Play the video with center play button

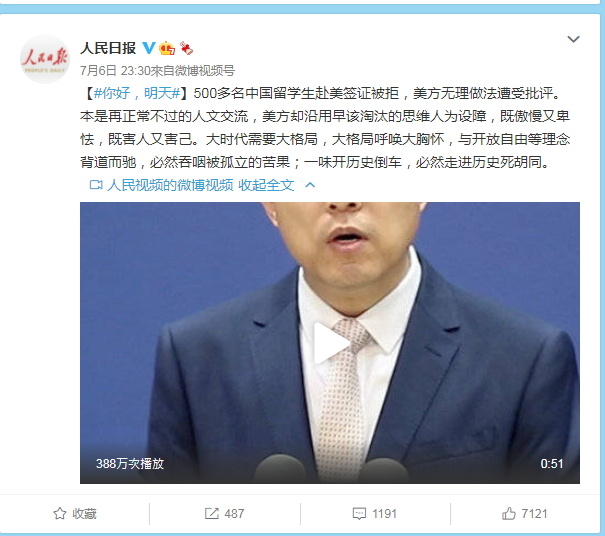click(331, 343)
